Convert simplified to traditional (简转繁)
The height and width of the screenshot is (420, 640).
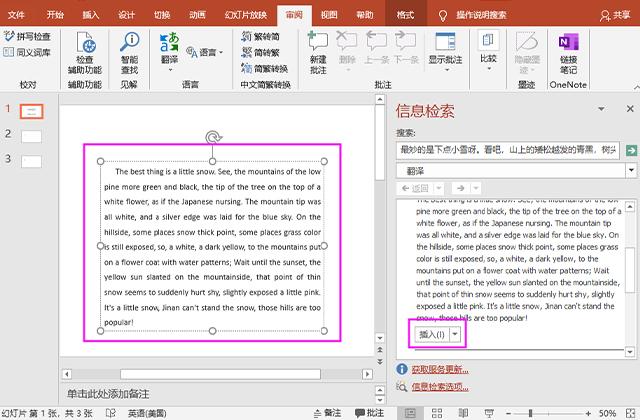coord(260,52)
